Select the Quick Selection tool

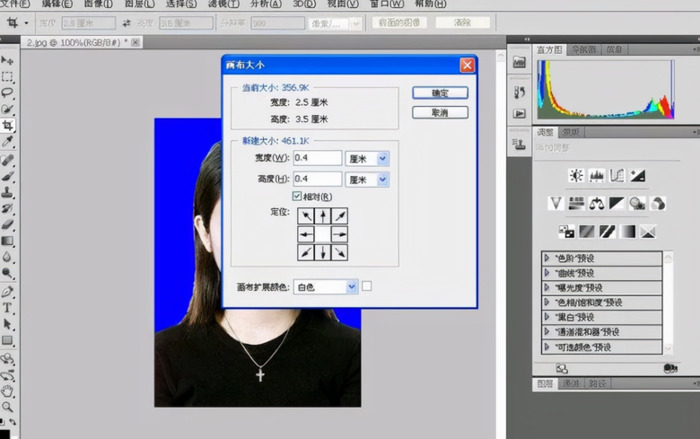[7, 109]
